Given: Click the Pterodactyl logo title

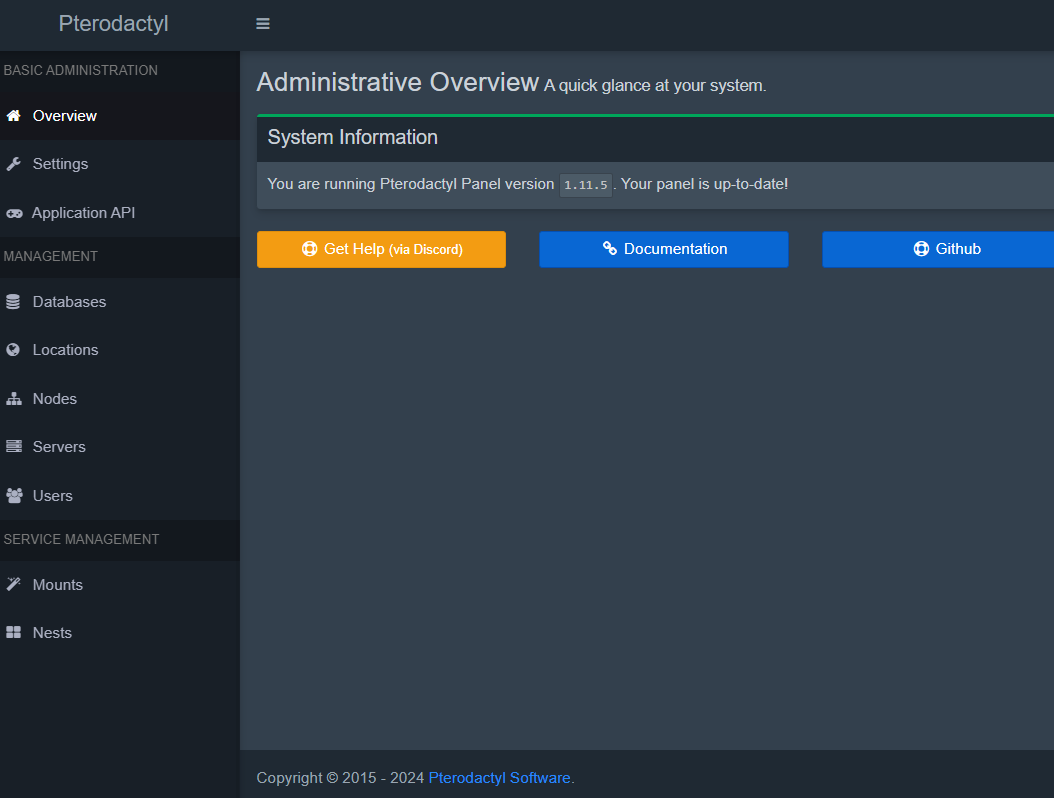Looking at the screenshot, I should tap(114, 24).
